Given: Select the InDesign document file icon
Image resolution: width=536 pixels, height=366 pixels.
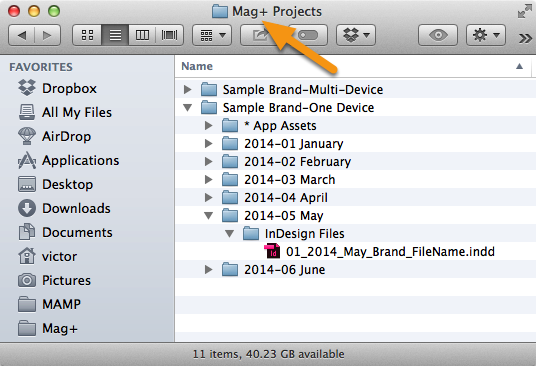Looking at the screenshot, I should pyautogui.click(x=272, y=251).
